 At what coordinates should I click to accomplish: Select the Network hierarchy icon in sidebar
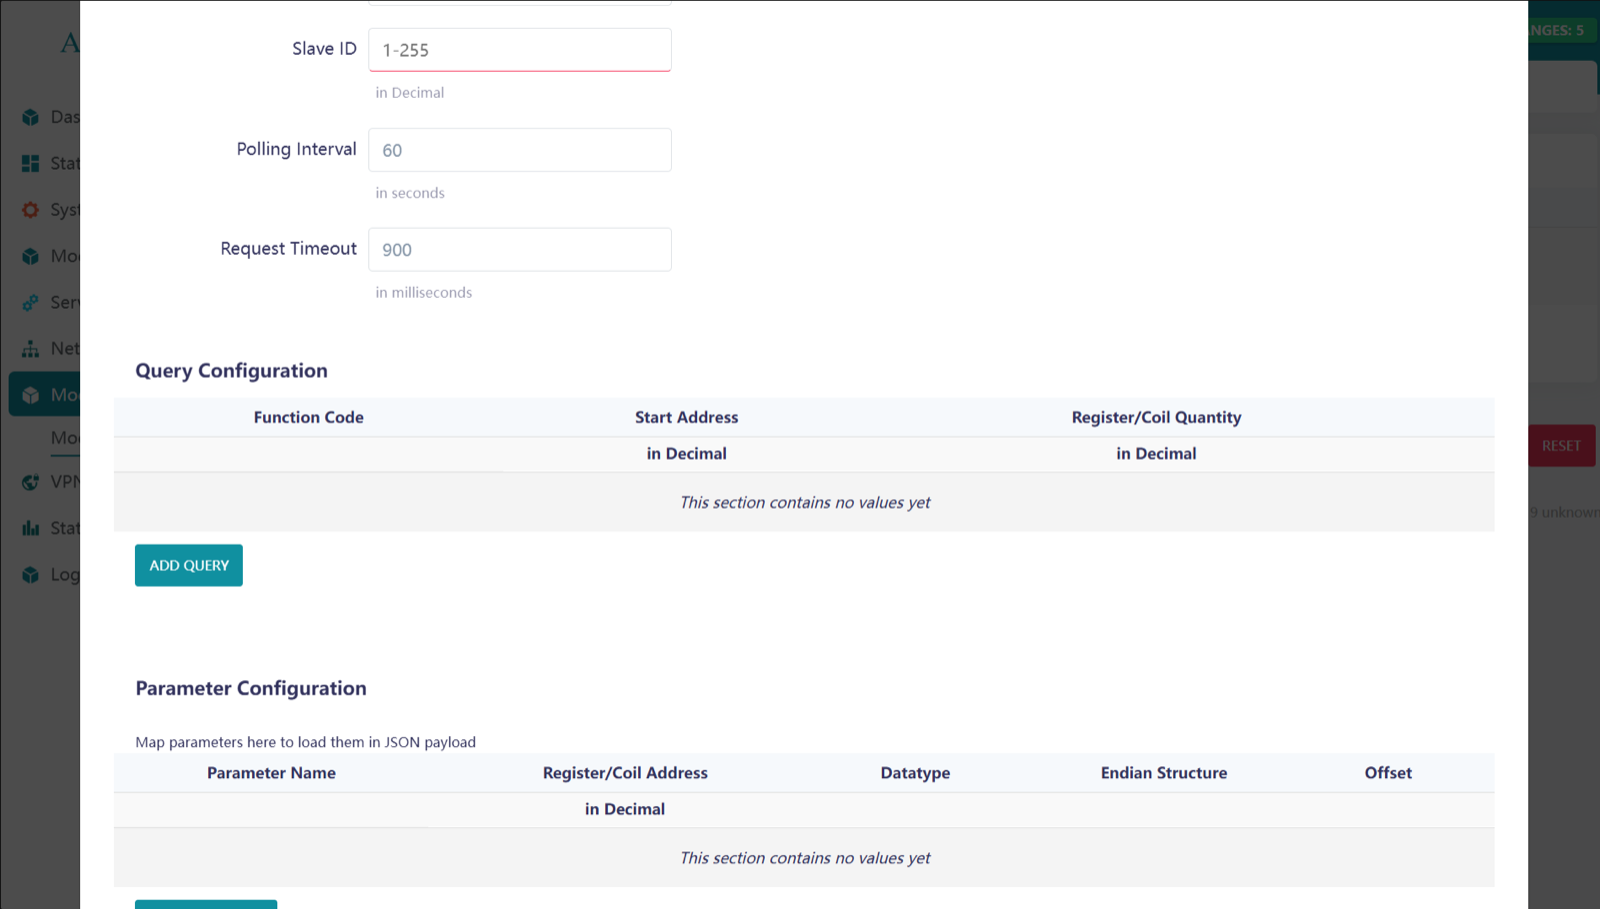tap(31, 349)
